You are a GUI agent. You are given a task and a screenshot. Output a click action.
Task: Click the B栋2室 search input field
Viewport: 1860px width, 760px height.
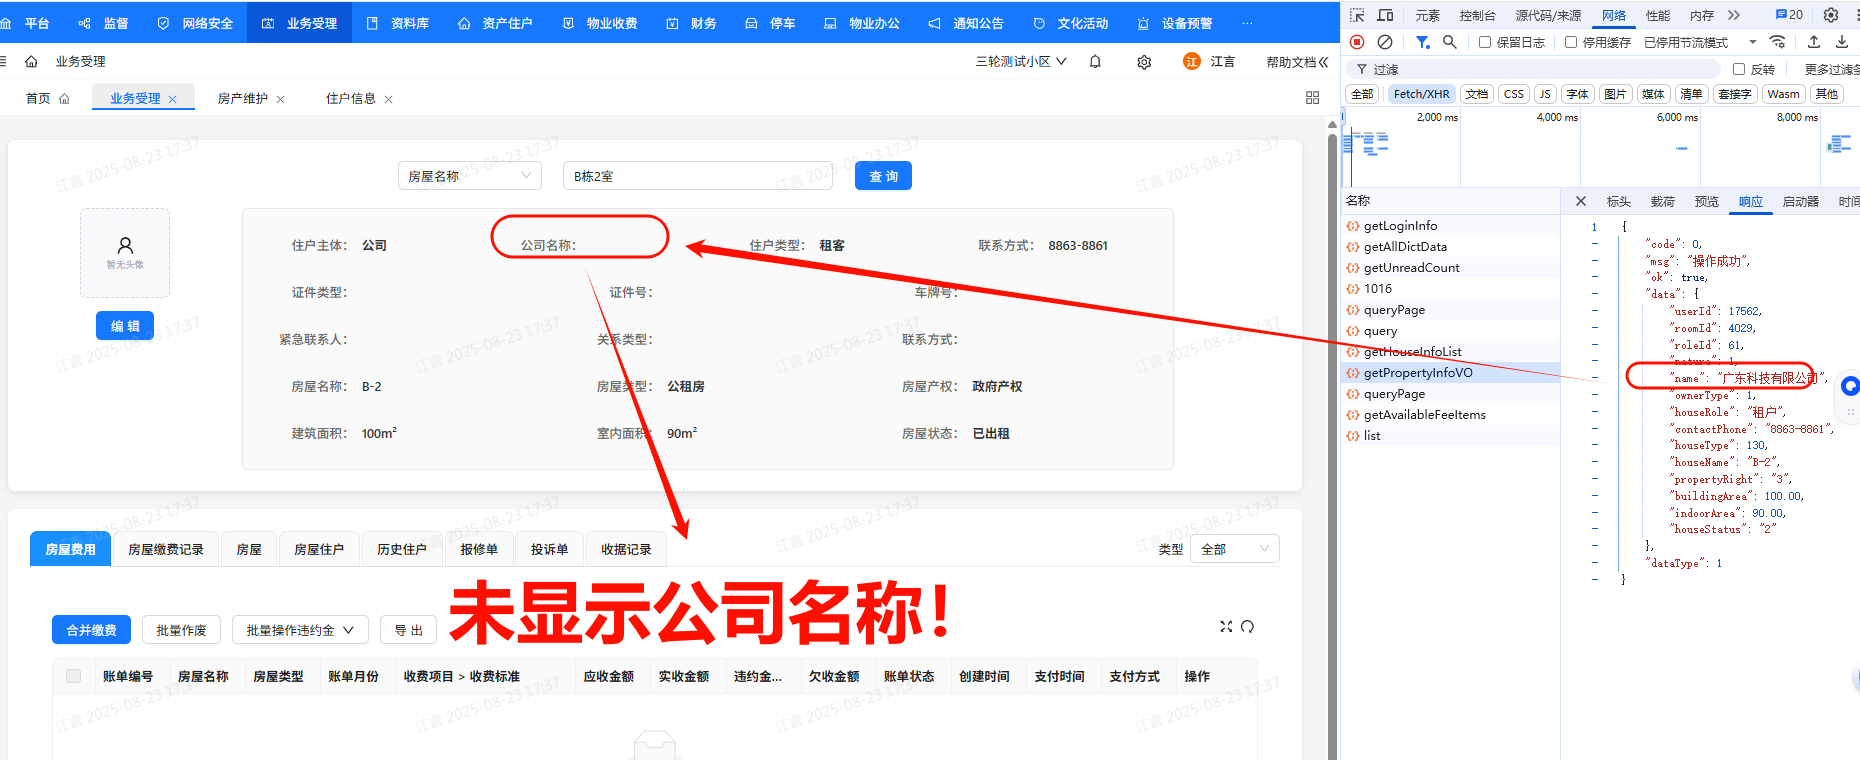click(697, 176)
